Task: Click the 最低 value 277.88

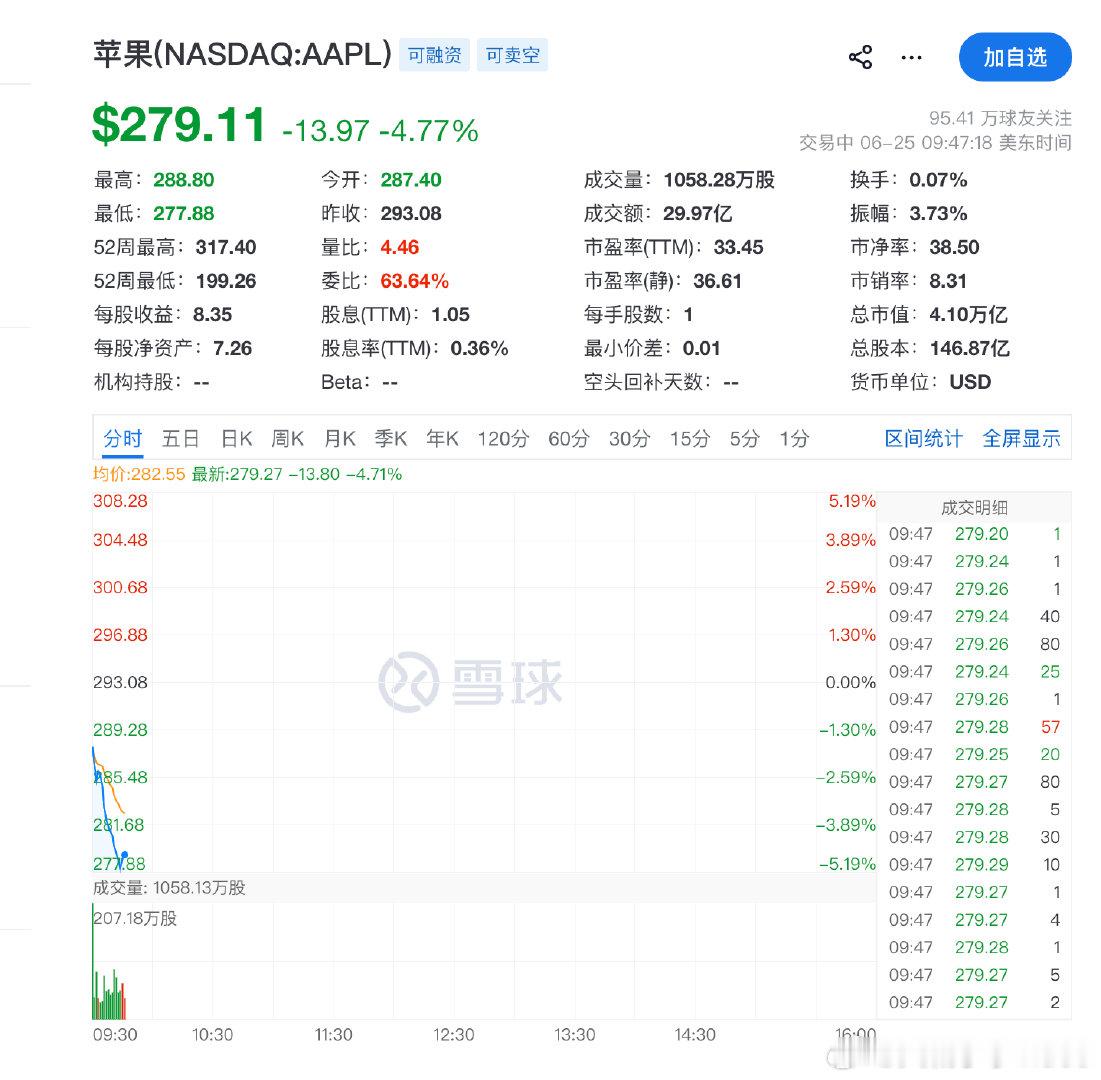Action: coord(183,213)
